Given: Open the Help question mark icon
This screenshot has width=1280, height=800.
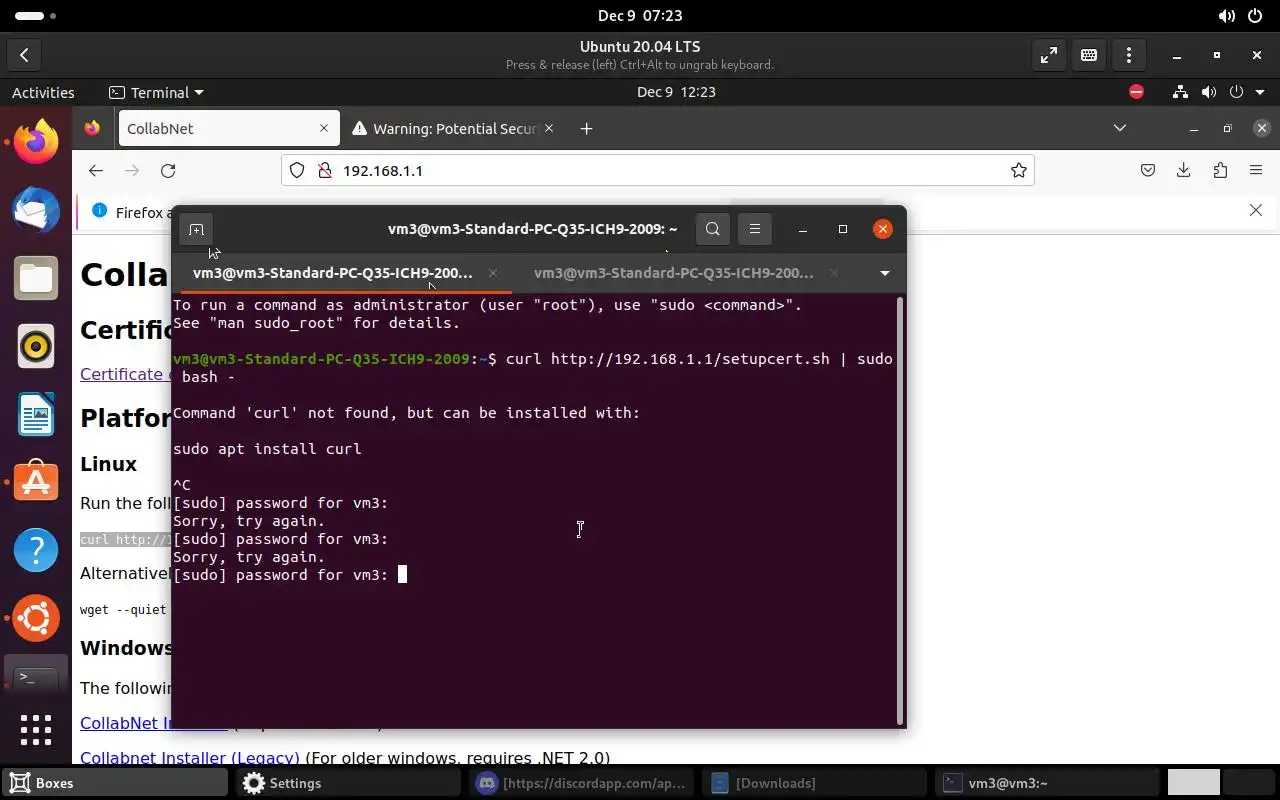Looking at the screenshot, I should (36, 550).
